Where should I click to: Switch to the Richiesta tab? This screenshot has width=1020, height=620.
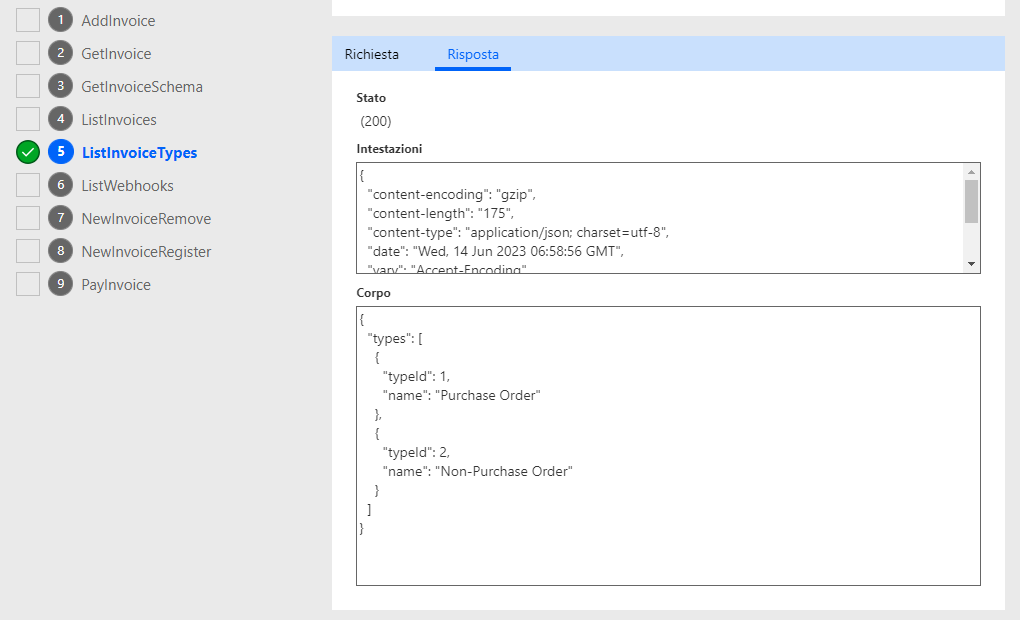click(371, 54)
